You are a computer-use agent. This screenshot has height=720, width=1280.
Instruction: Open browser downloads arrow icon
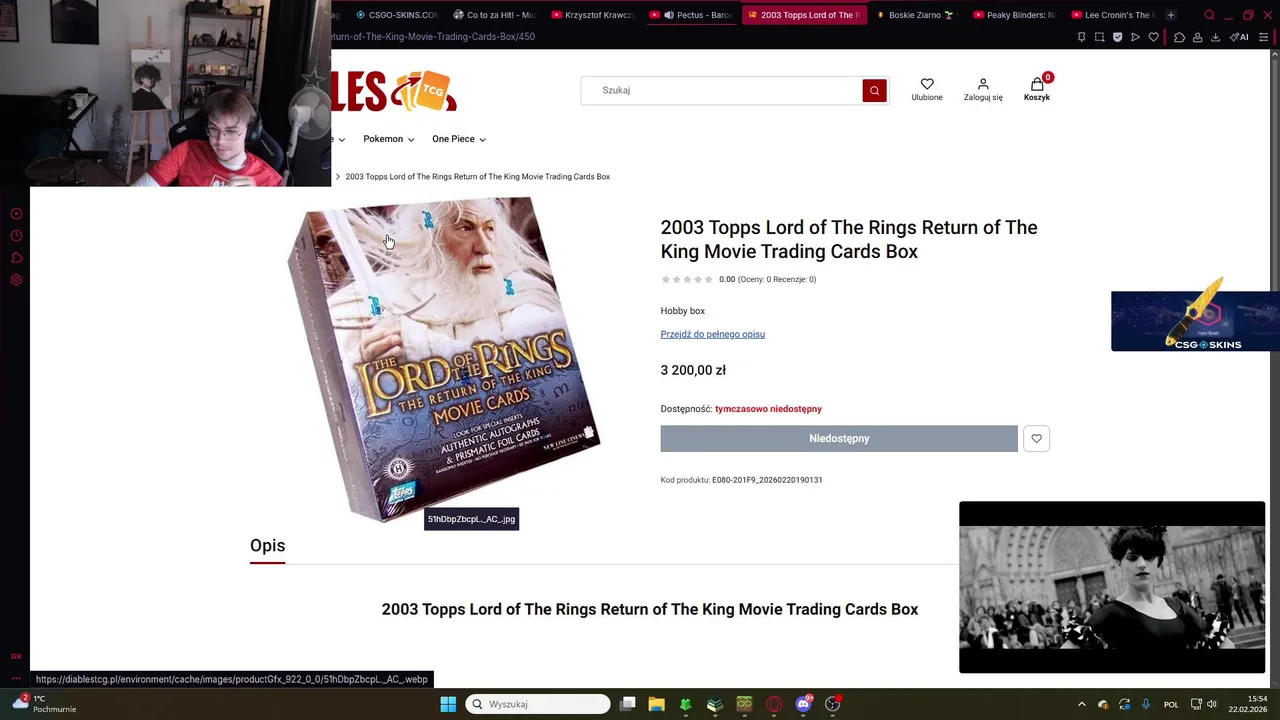click(1215, 37)
